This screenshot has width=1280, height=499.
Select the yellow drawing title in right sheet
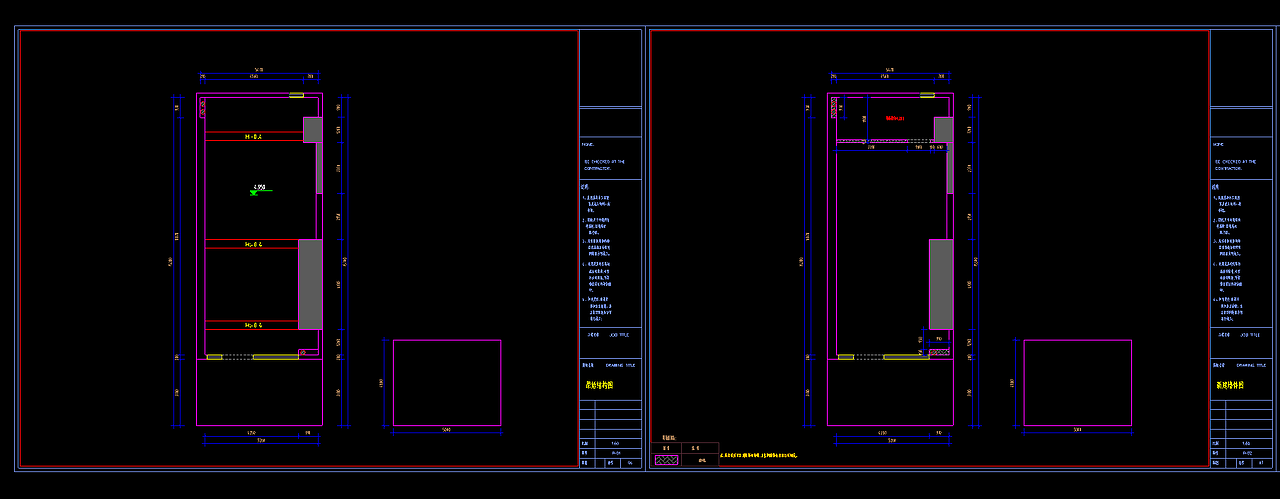click(x=1230, y=384)
